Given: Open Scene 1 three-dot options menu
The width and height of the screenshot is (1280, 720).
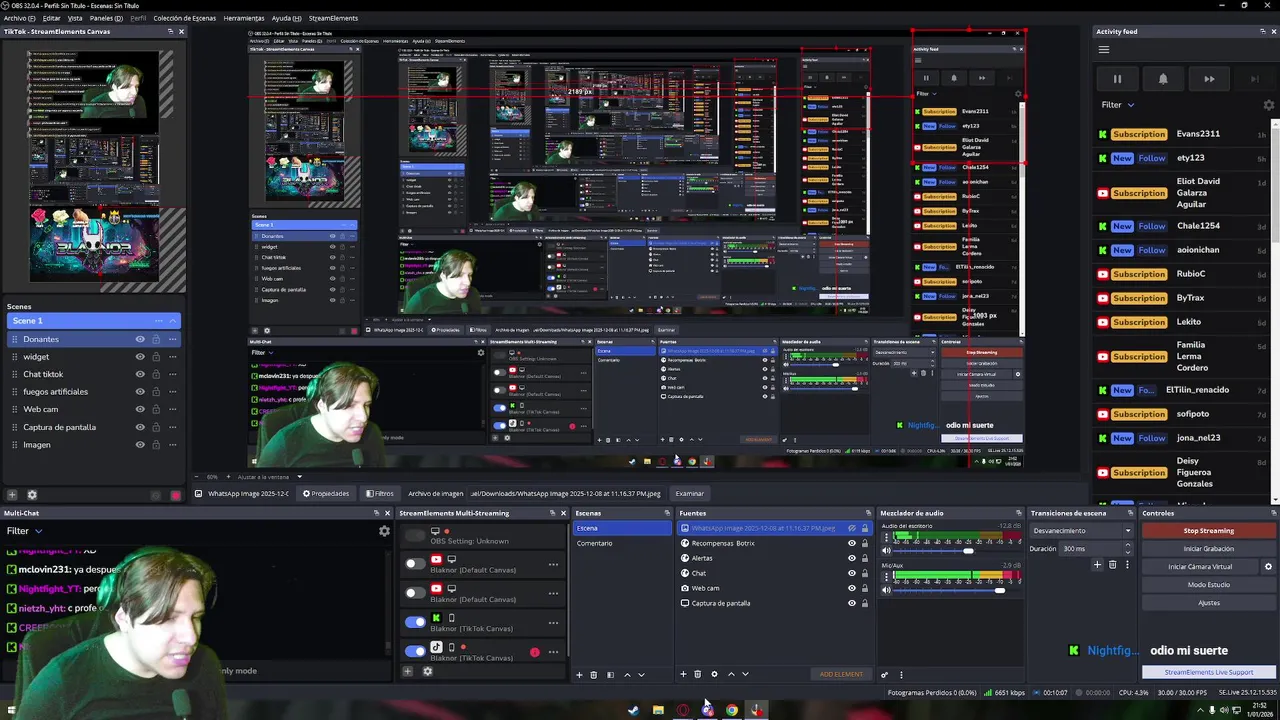Looking at the screenshot, I should 158,321.
